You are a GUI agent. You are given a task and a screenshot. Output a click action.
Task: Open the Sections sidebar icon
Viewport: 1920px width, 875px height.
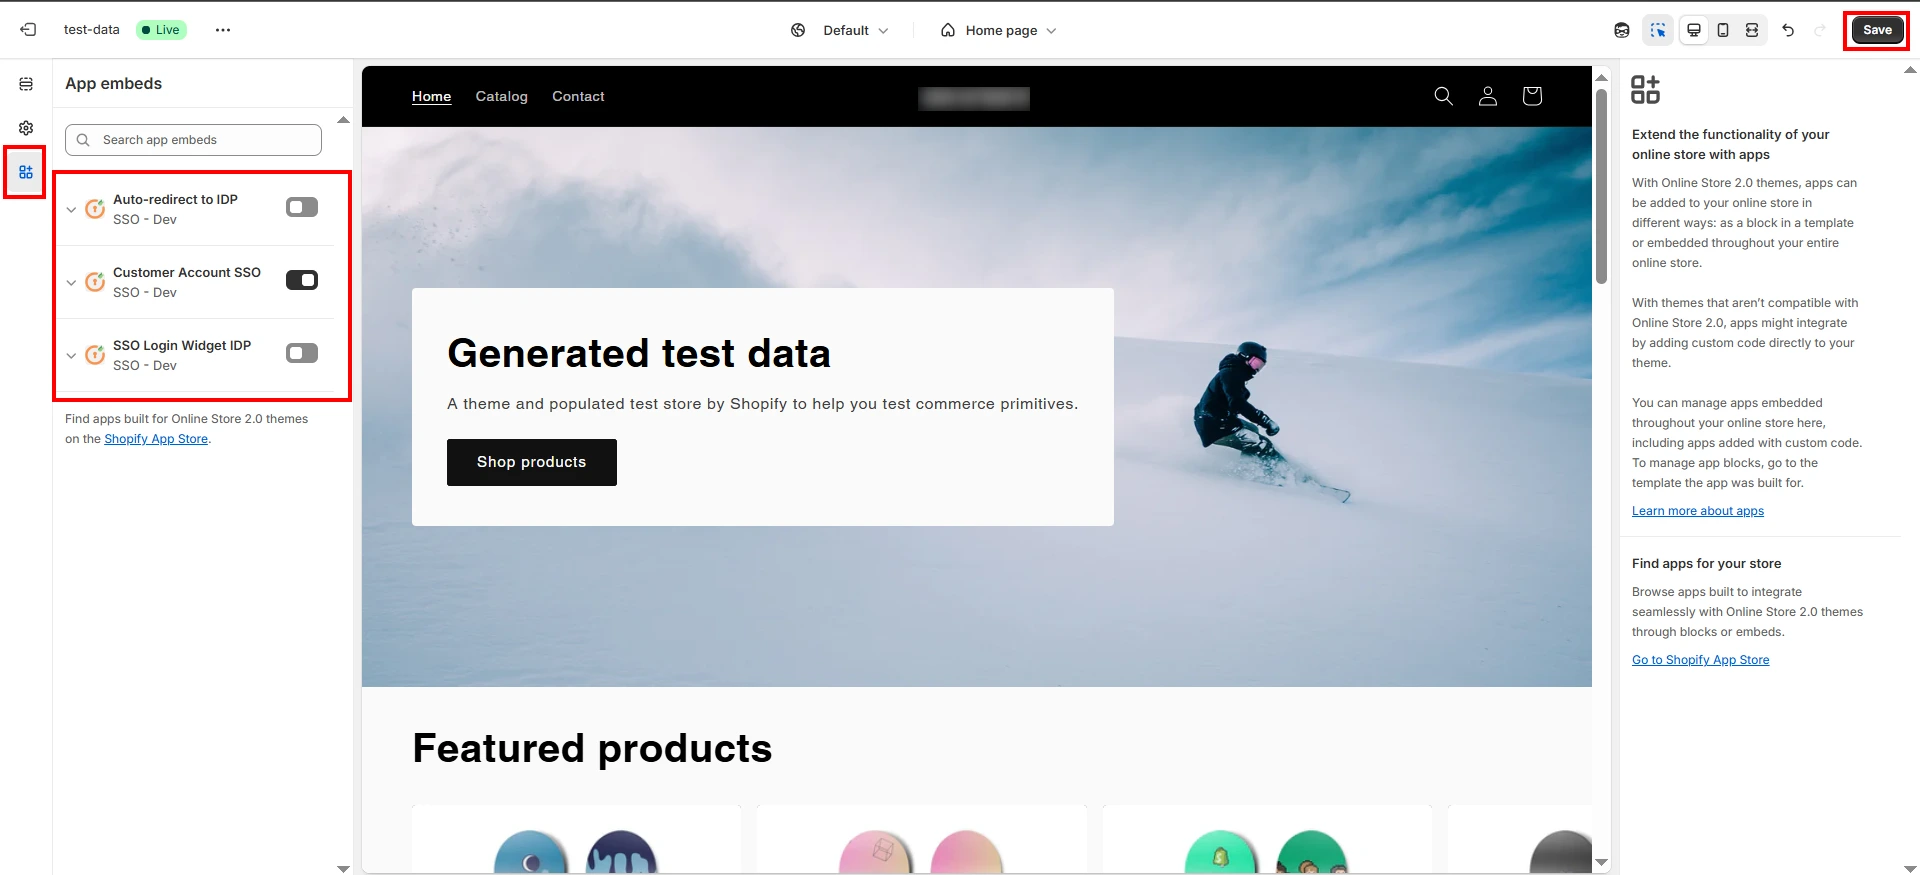[x=26, y=84]
